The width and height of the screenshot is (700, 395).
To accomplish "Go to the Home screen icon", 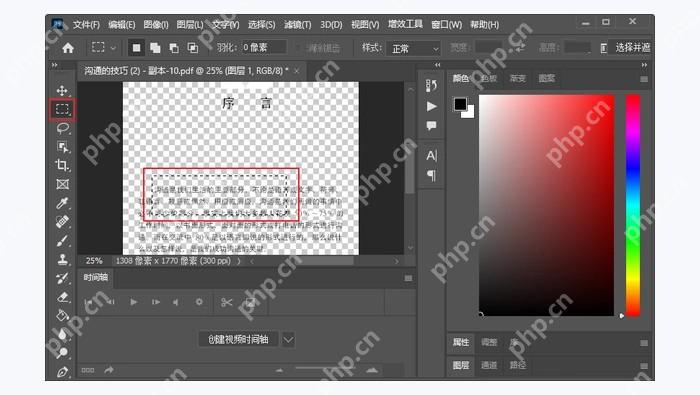I will click(68, 48).
